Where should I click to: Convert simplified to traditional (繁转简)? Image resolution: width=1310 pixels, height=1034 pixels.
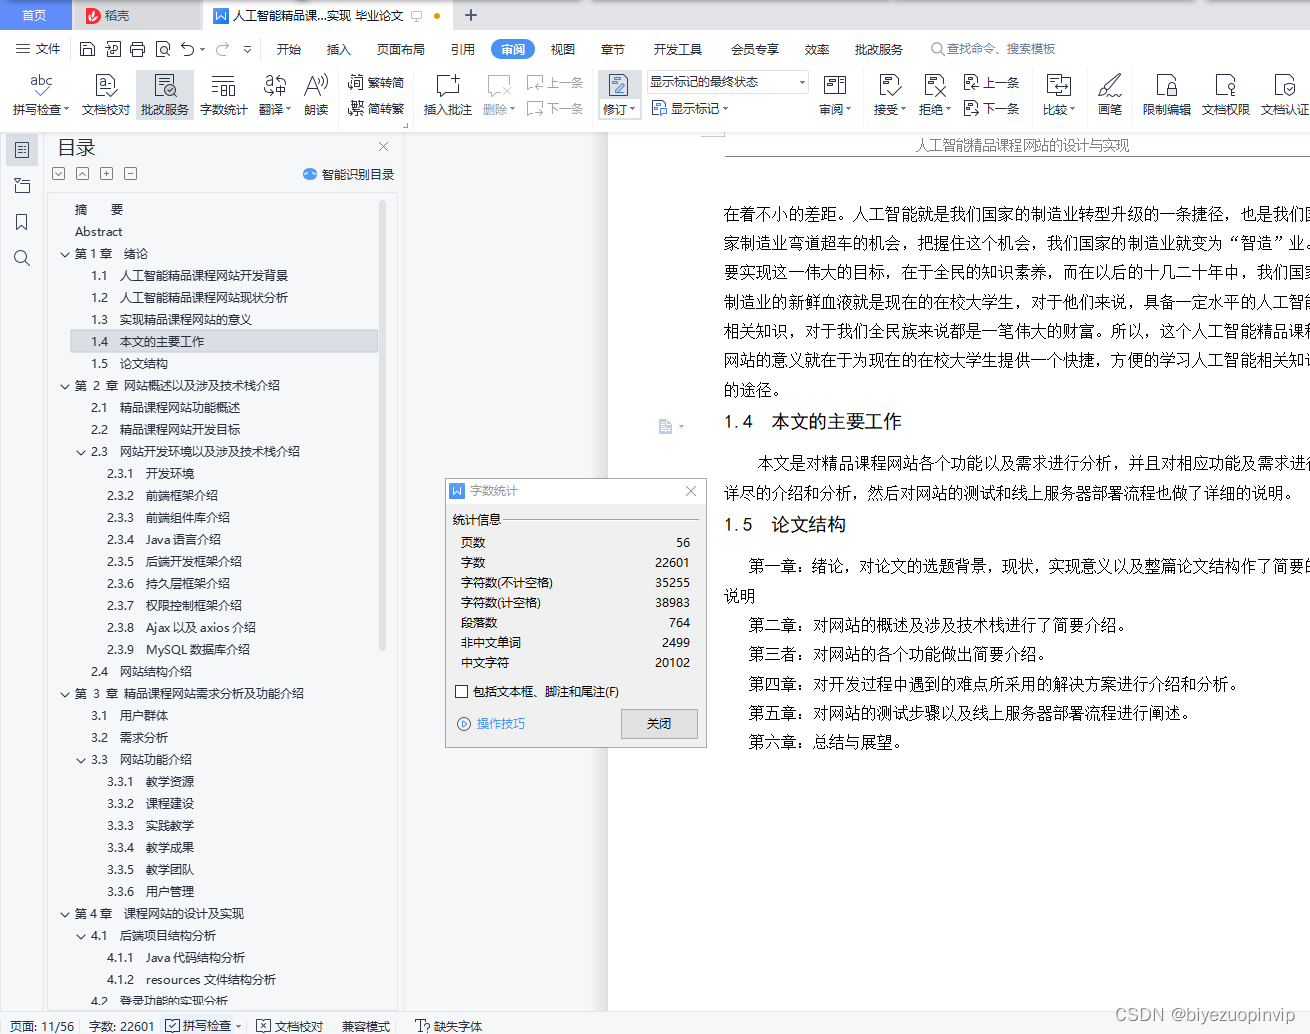click(376, 83)
